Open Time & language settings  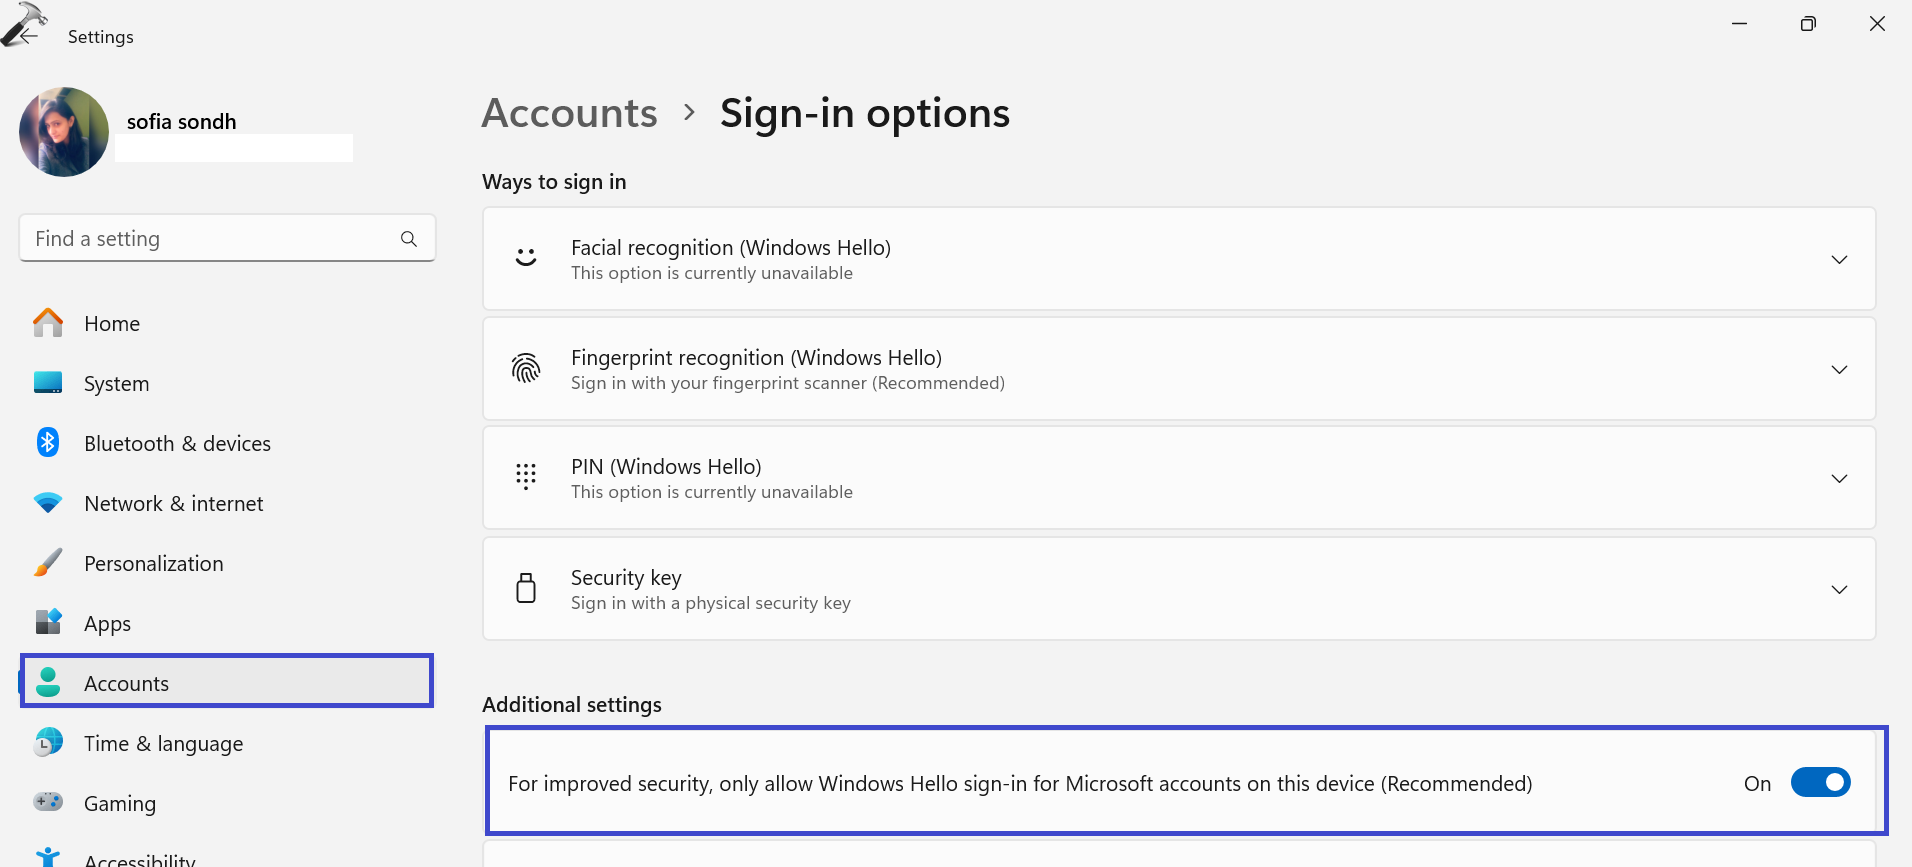tap(163, 743)
